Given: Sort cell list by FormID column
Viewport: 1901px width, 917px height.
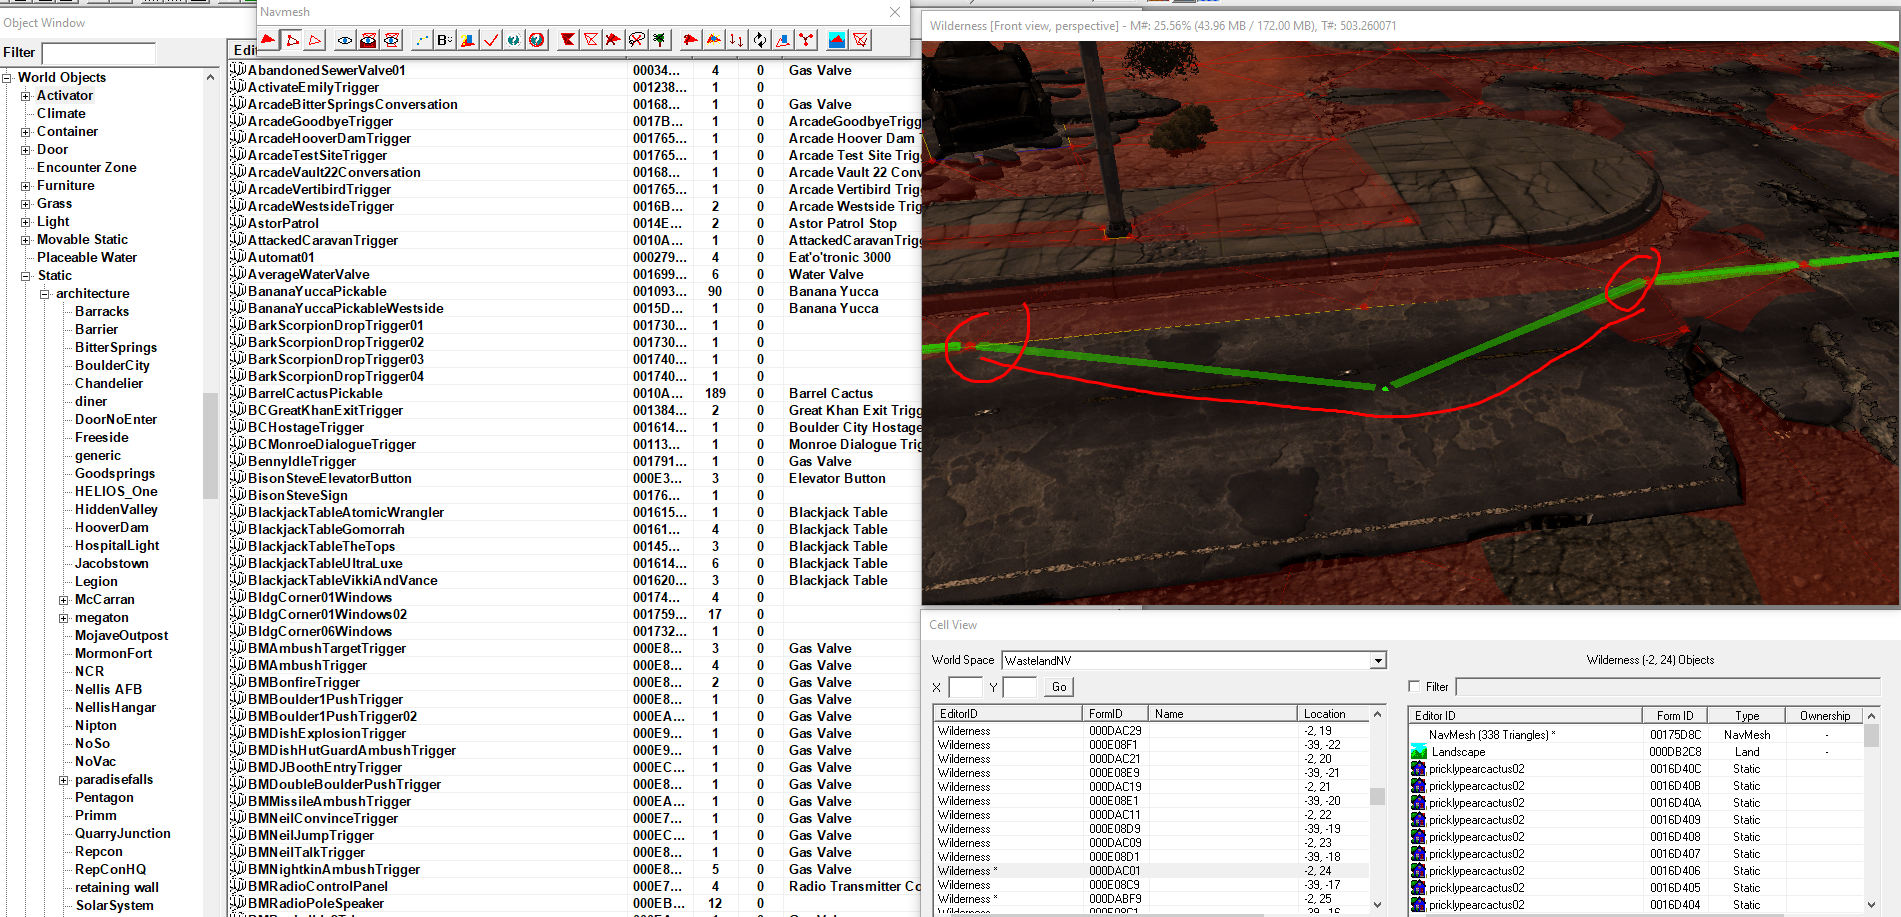Looking at the screenshot, I should pyautogui.click(x=1115, y=713).
